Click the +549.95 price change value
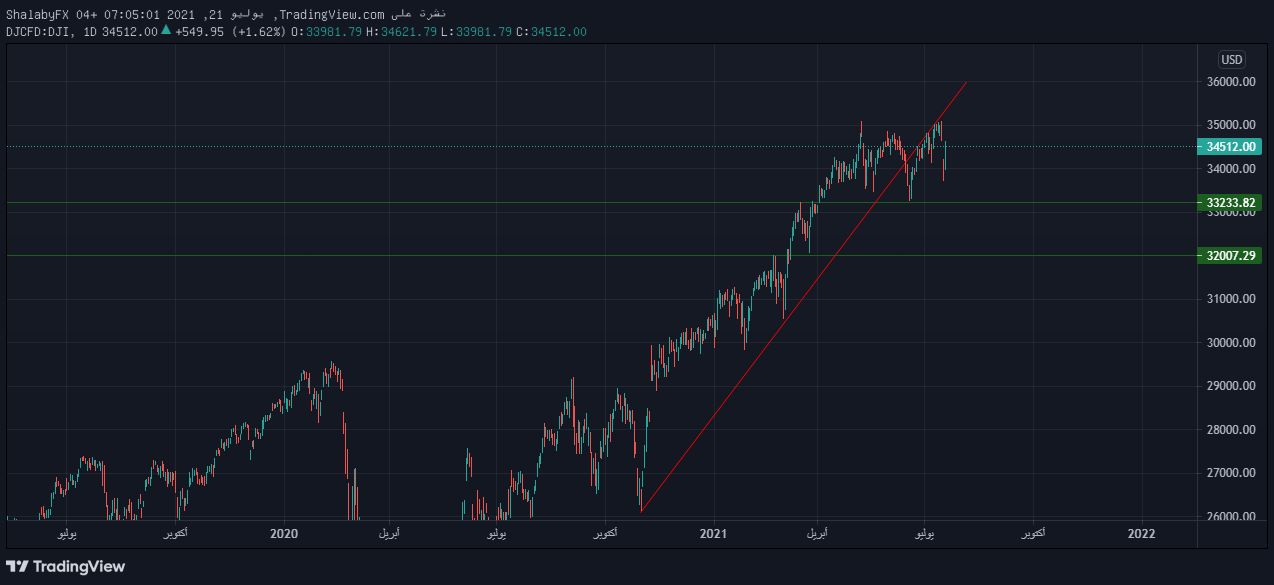This screenshot has height=585, width=1274. pyautogui.click(x=201, y=32)
